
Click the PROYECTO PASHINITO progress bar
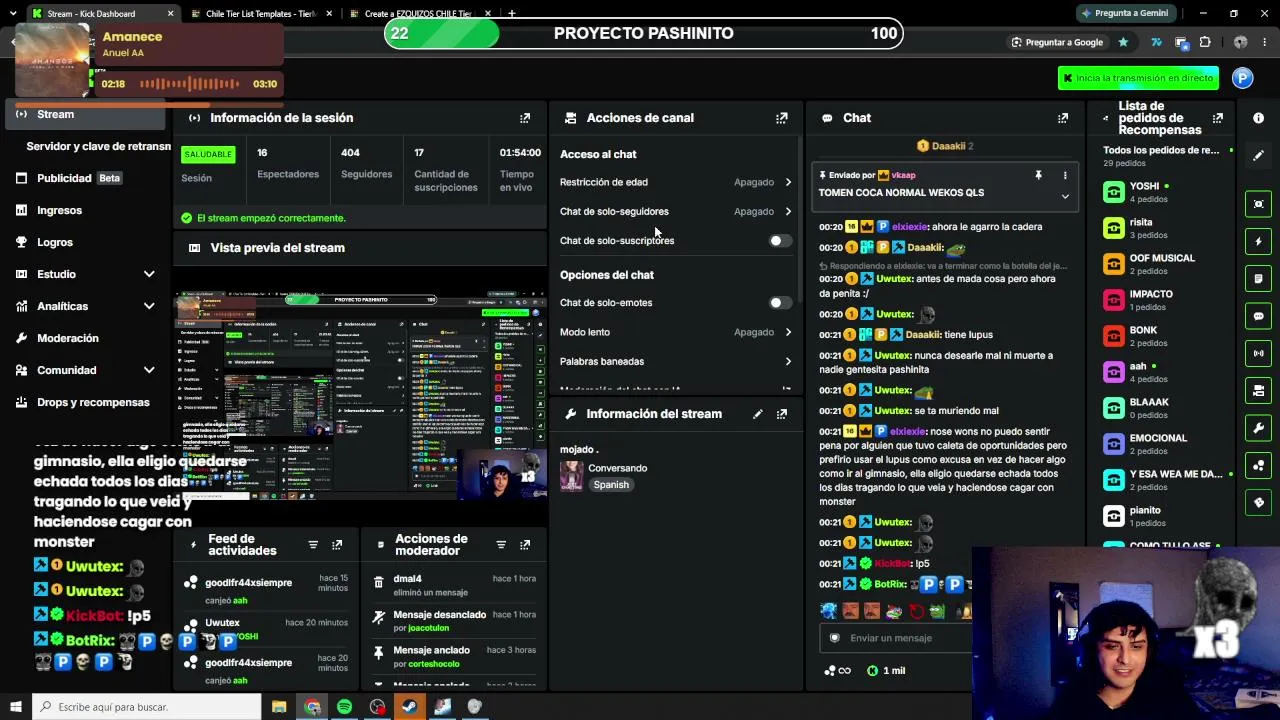coord(643,33)
